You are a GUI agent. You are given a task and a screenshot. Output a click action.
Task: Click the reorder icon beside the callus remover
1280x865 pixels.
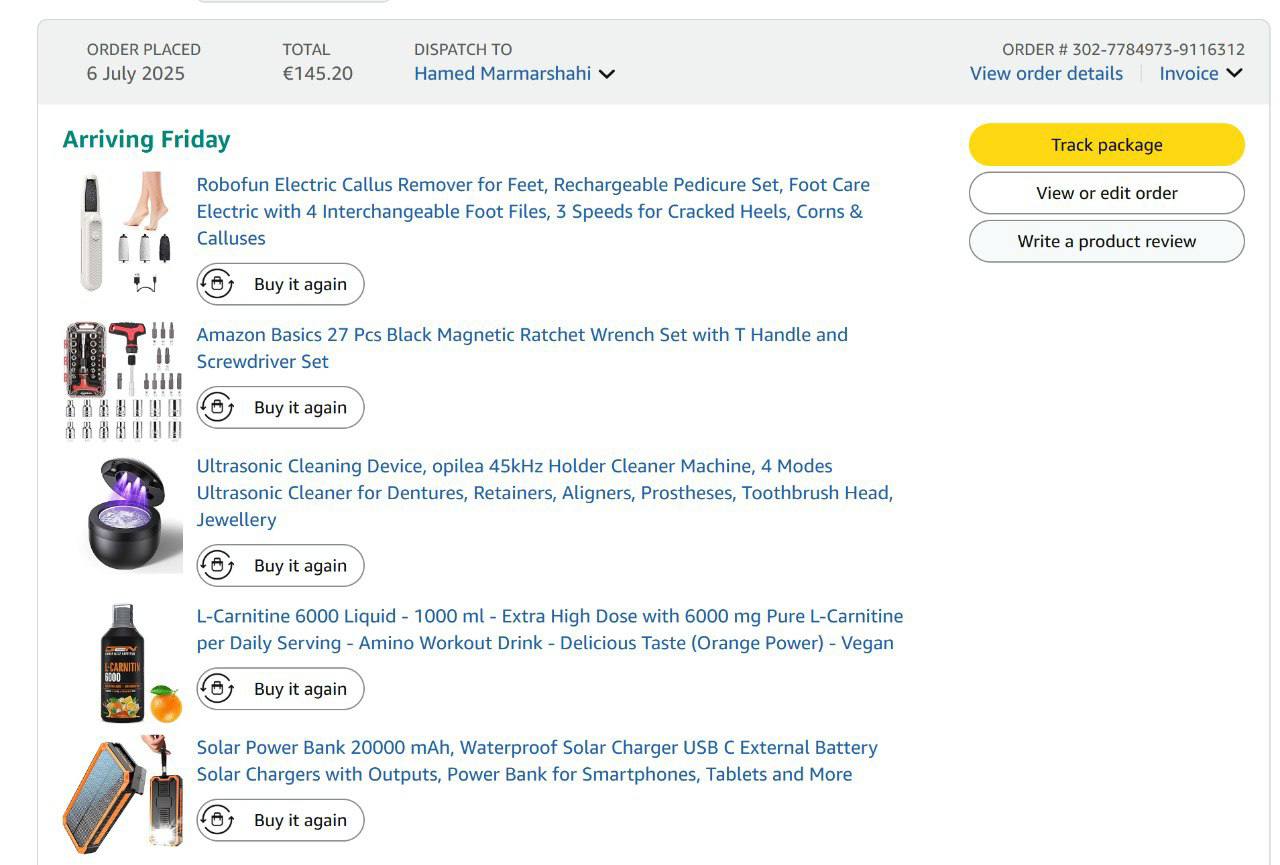tap(217, 284)
